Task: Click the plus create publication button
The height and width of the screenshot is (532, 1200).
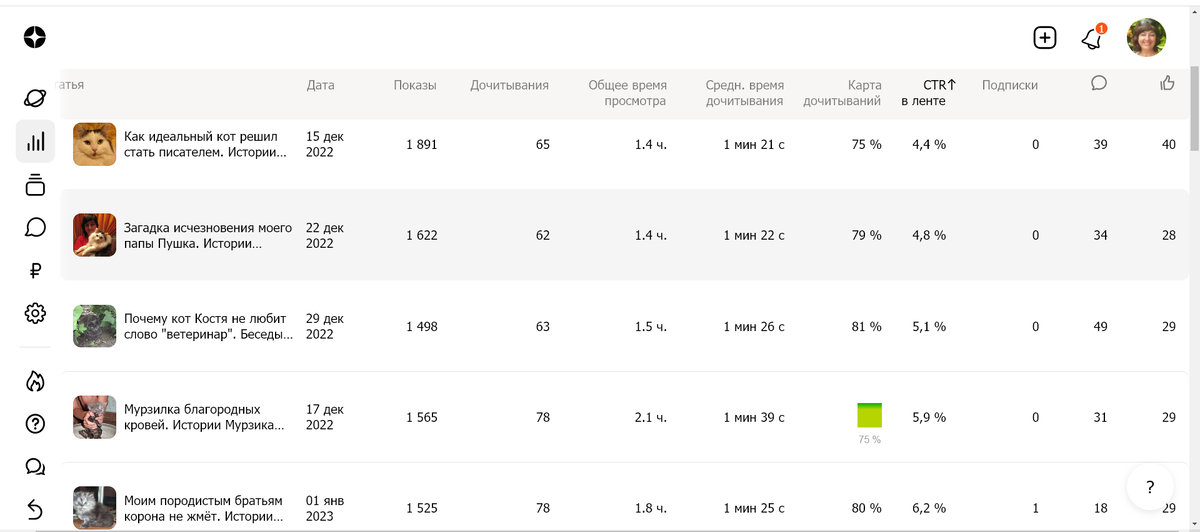Action: point(1044,38)
